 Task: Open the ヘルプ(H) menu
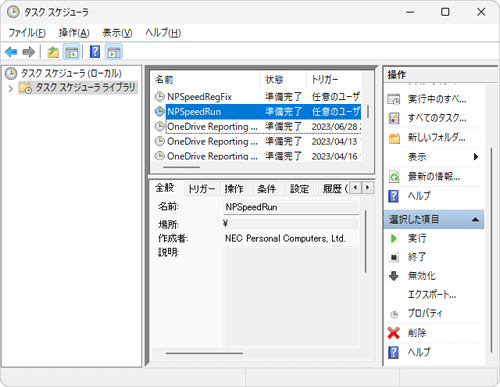point(163,33)
